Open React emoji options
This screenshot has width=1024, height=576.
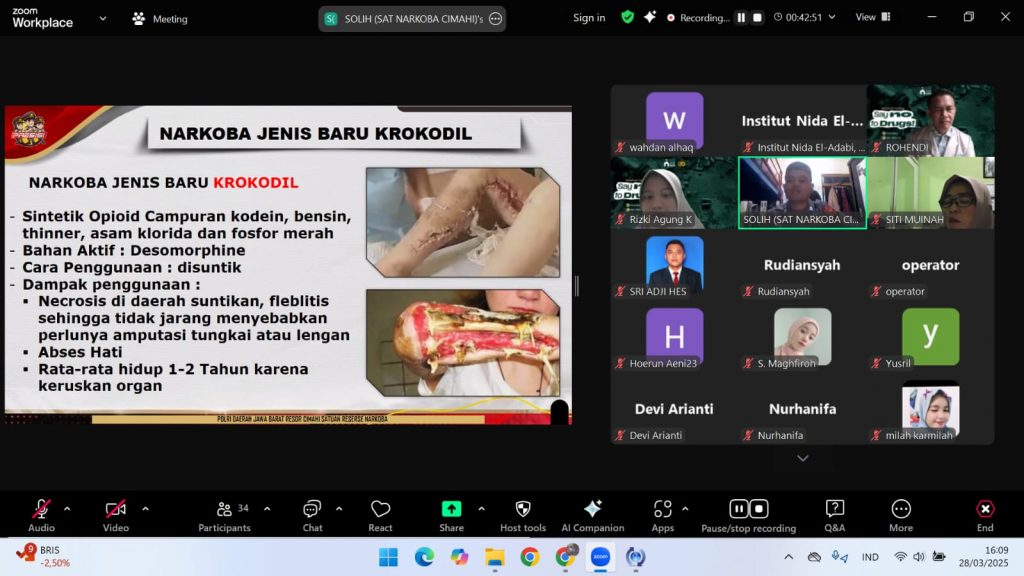(x=380, y=510)
